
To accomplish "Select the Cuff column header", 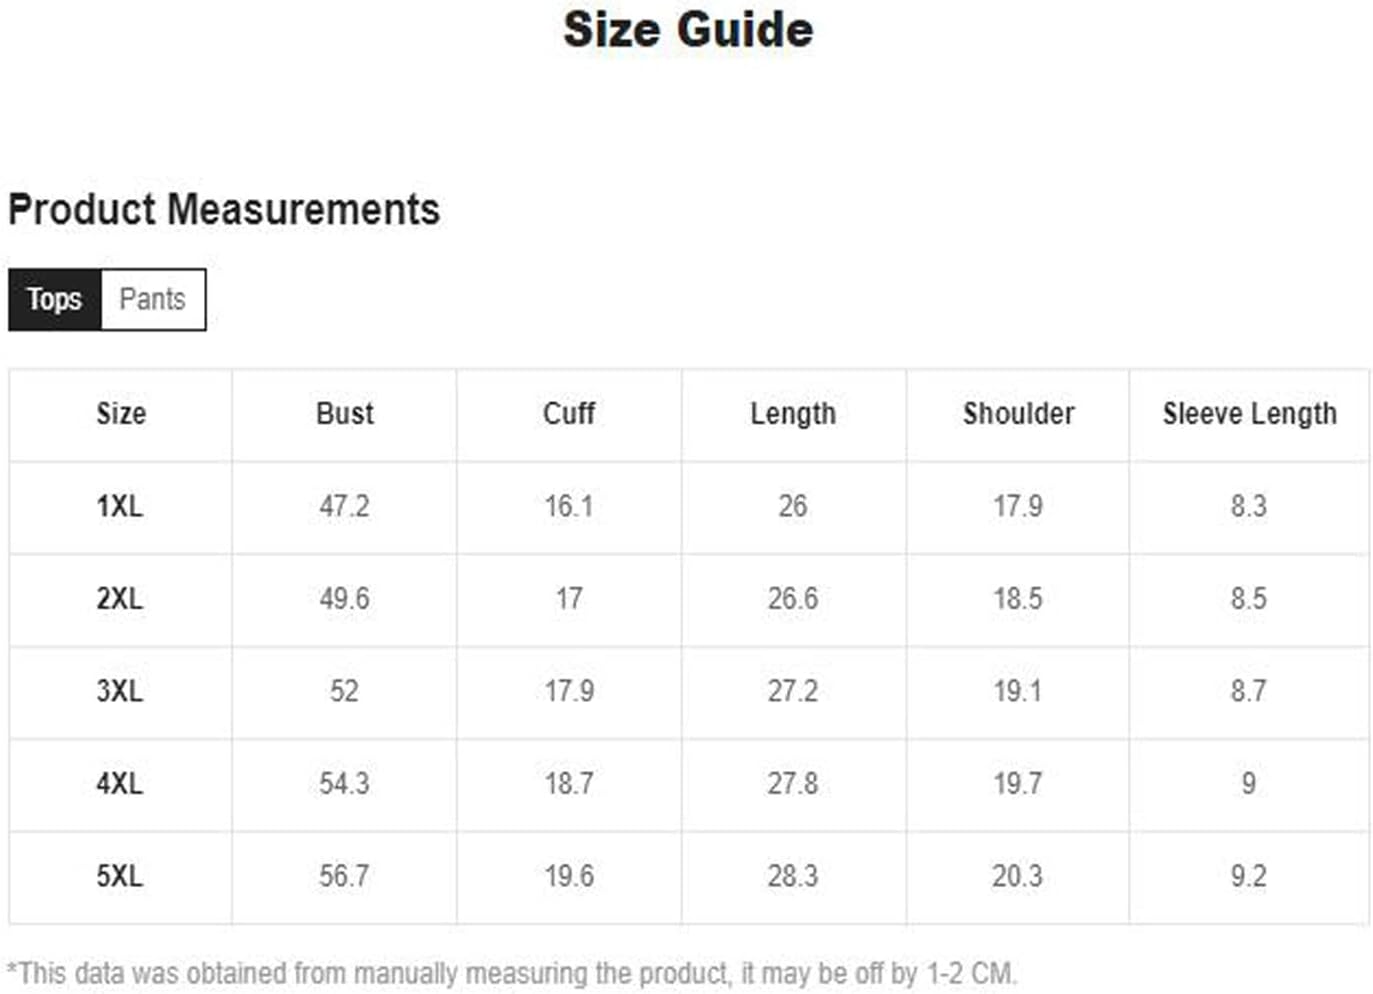I will [x=569, y=414].
